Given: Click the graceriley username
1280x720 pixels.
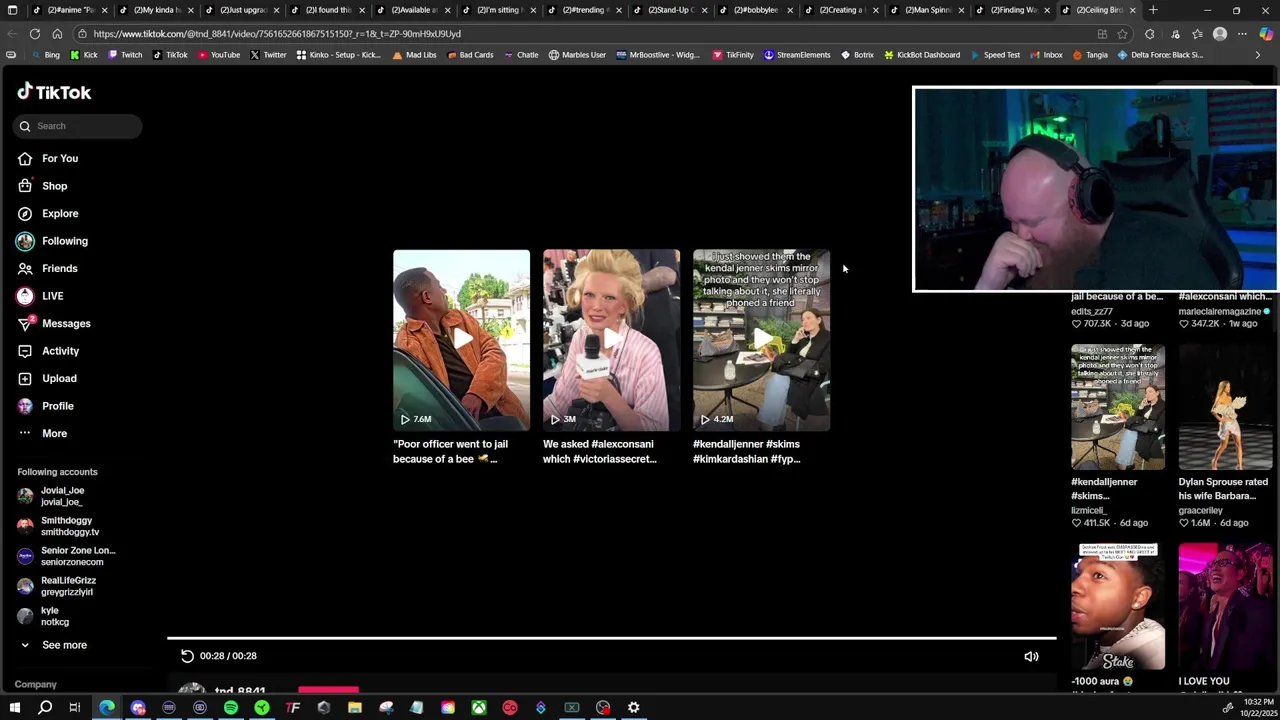Looking at the screenshot, I should tap(1201, 510).
